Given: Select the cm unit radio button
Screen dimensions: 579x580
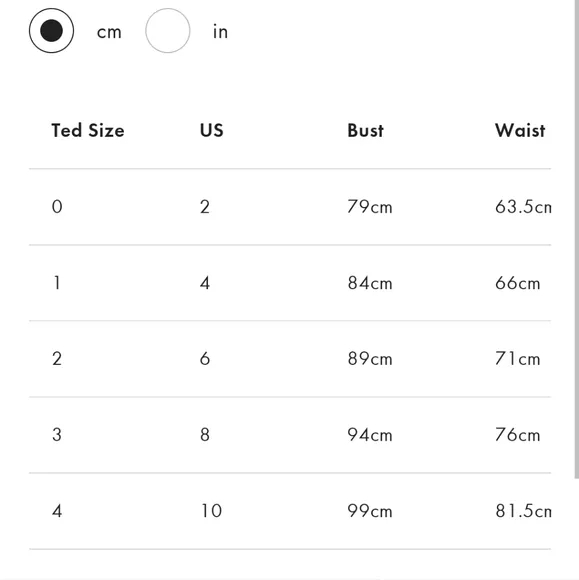Looking at the screenshot, I should 51,31.
